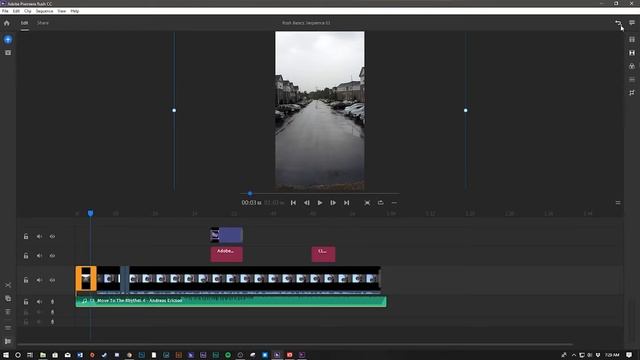Mute the music audio track
This screenshot has height=360, width=640.
pyautogui.click(x=39, y=302)
